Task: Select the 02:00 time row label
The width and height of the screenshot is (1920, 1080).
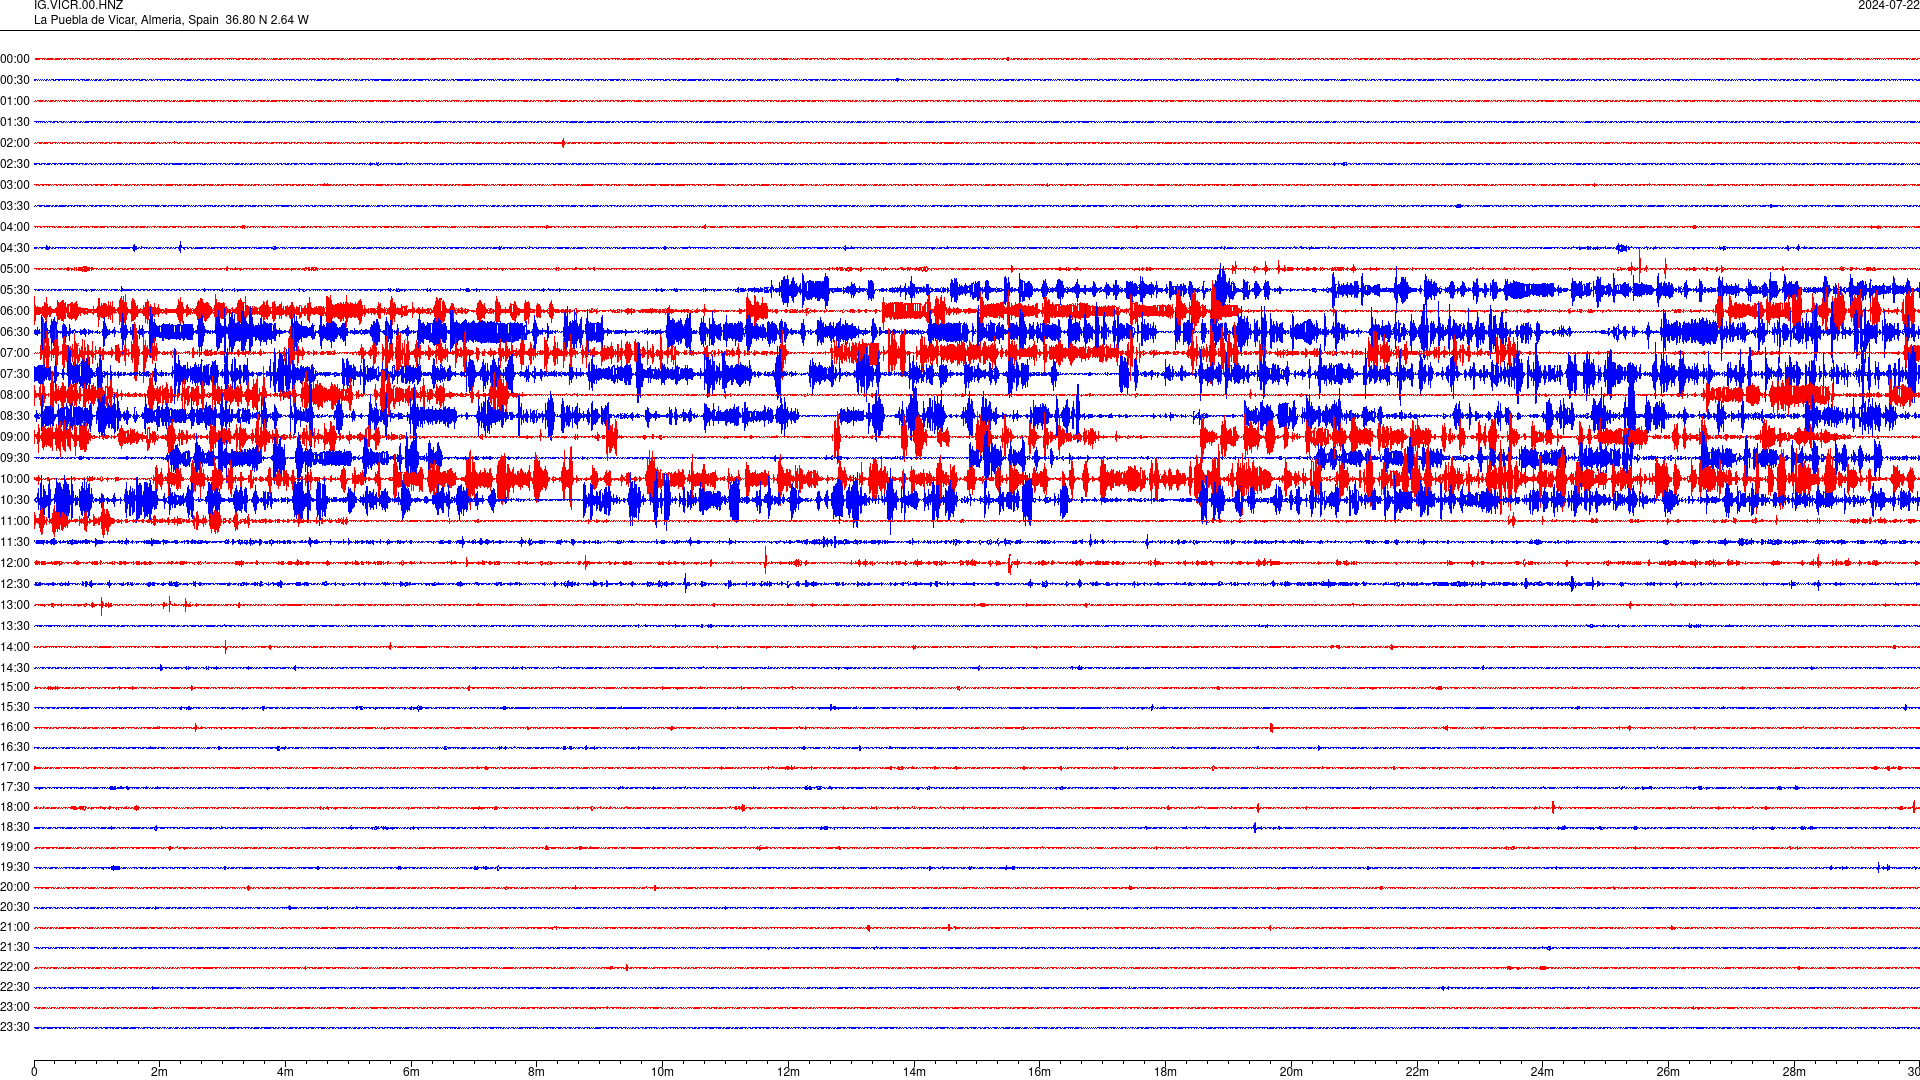Action: 15,143
